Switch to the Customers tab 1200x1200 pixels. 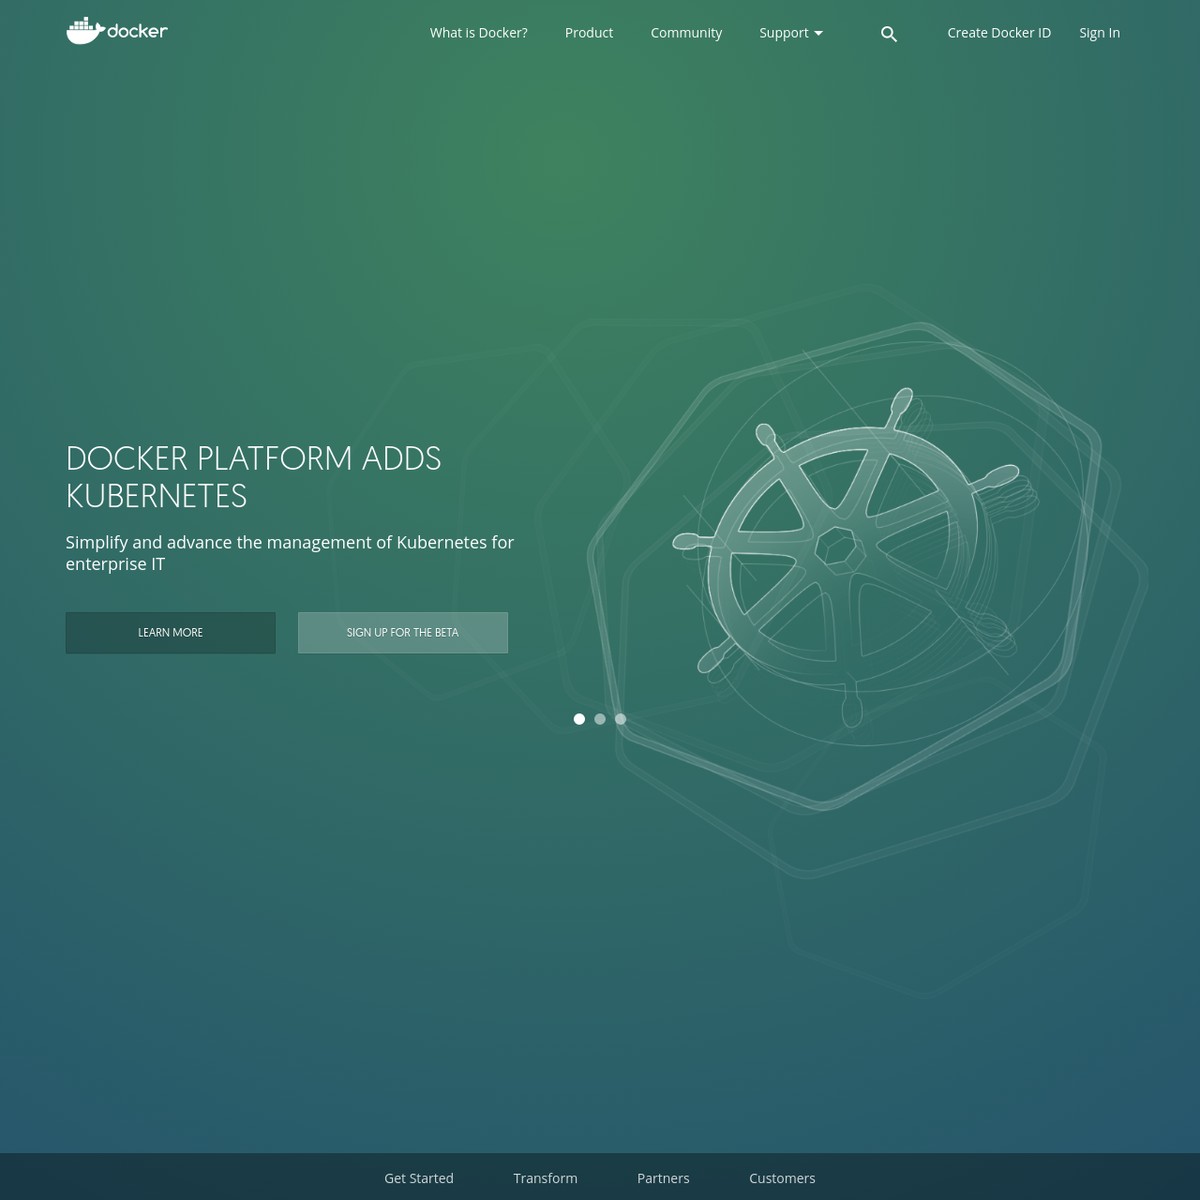point(782,1178)
